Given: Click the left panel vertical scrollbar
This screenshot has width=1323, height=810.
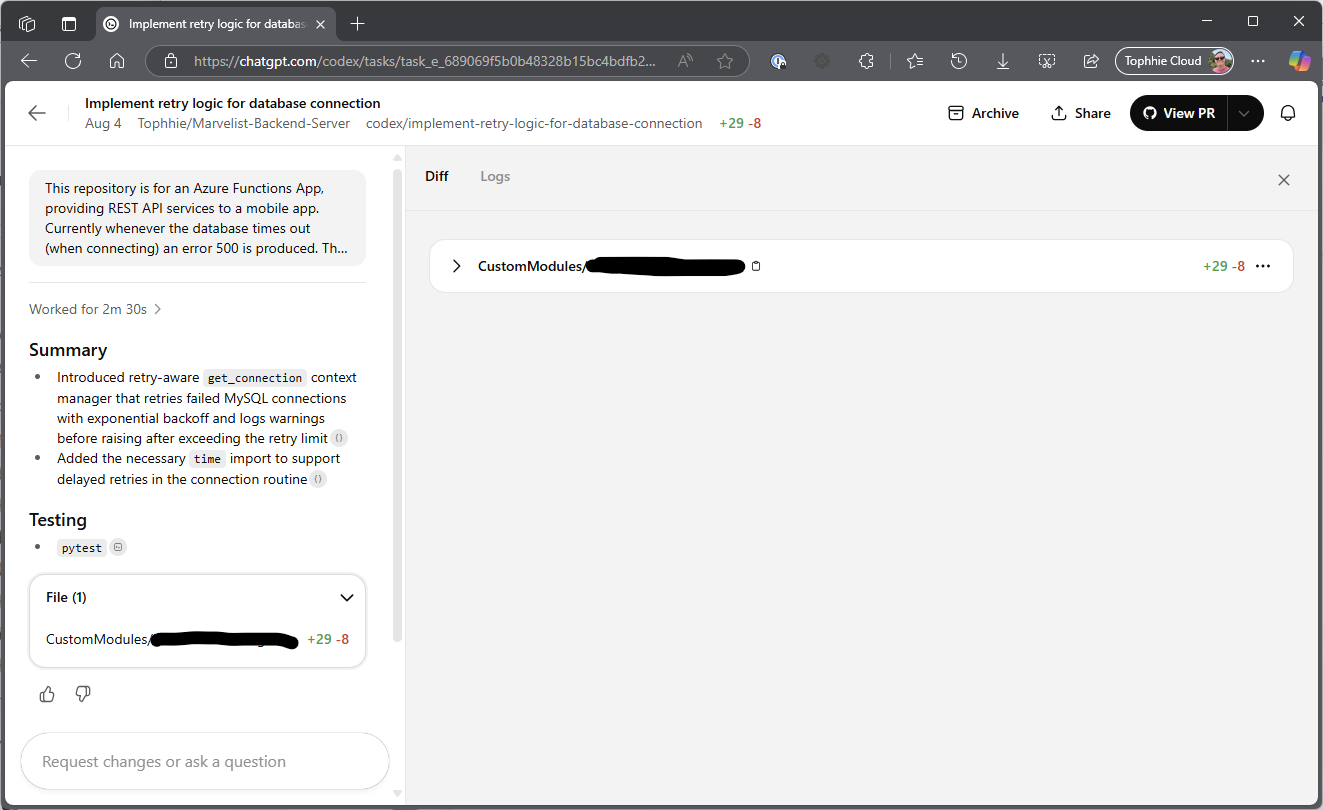Looking at the screenshot, I should 397,405.
